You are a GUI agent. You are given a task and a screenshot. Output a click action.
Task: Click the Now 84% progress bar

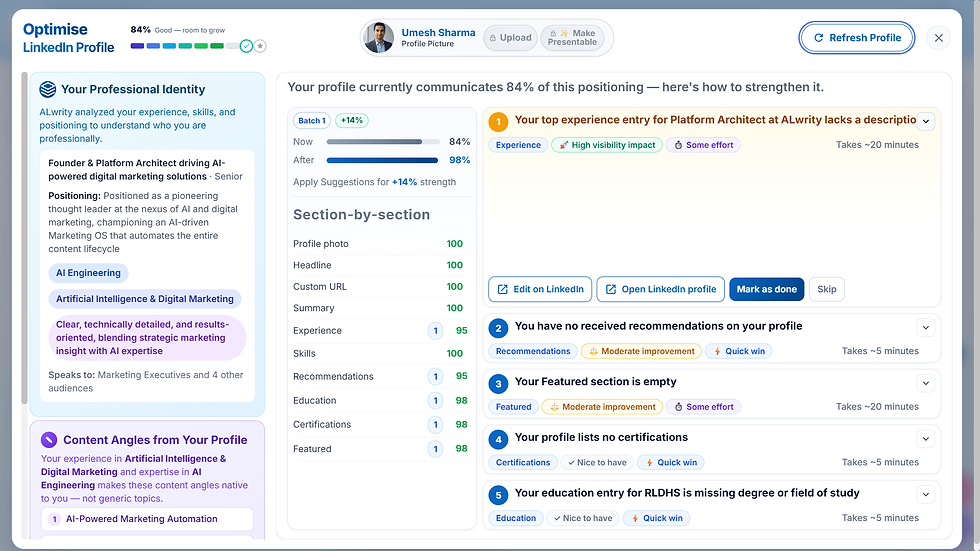(x=382, y=142)
